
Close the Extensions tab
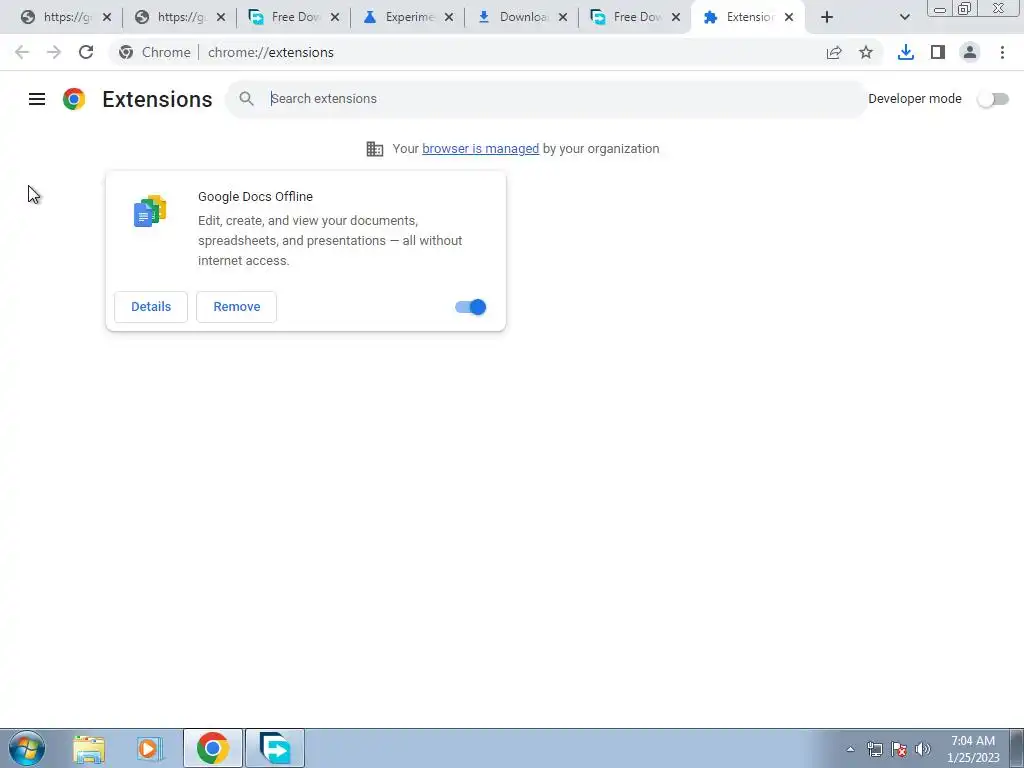pos(789,17)
